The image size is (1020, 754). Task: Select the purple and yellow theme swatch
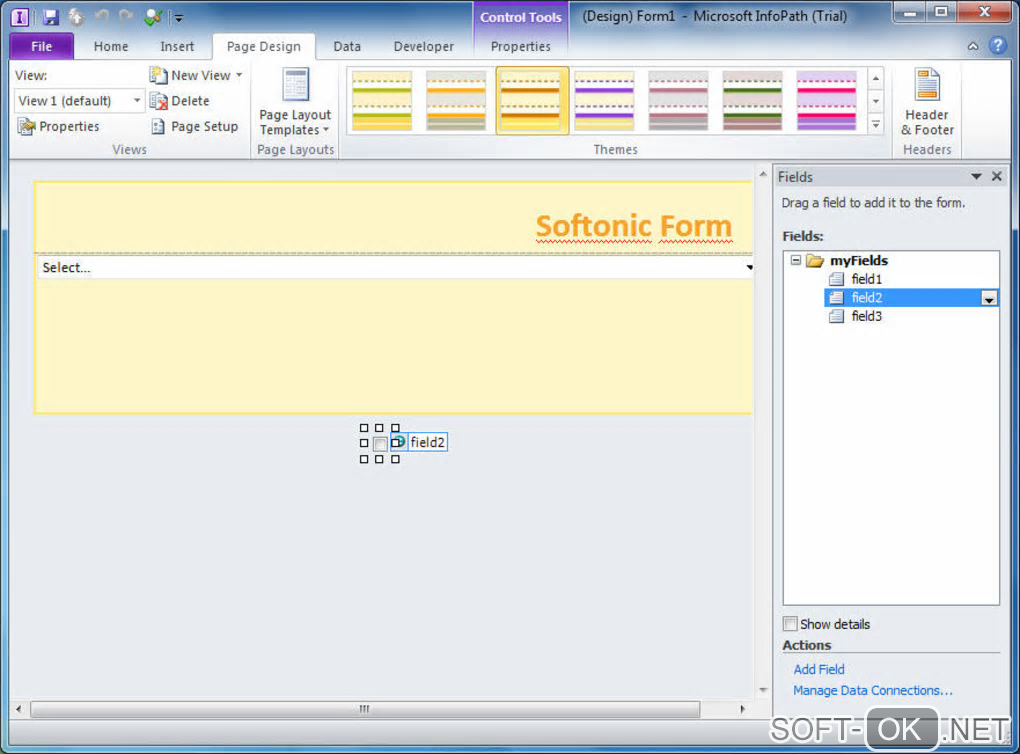(x=604, y=101)
